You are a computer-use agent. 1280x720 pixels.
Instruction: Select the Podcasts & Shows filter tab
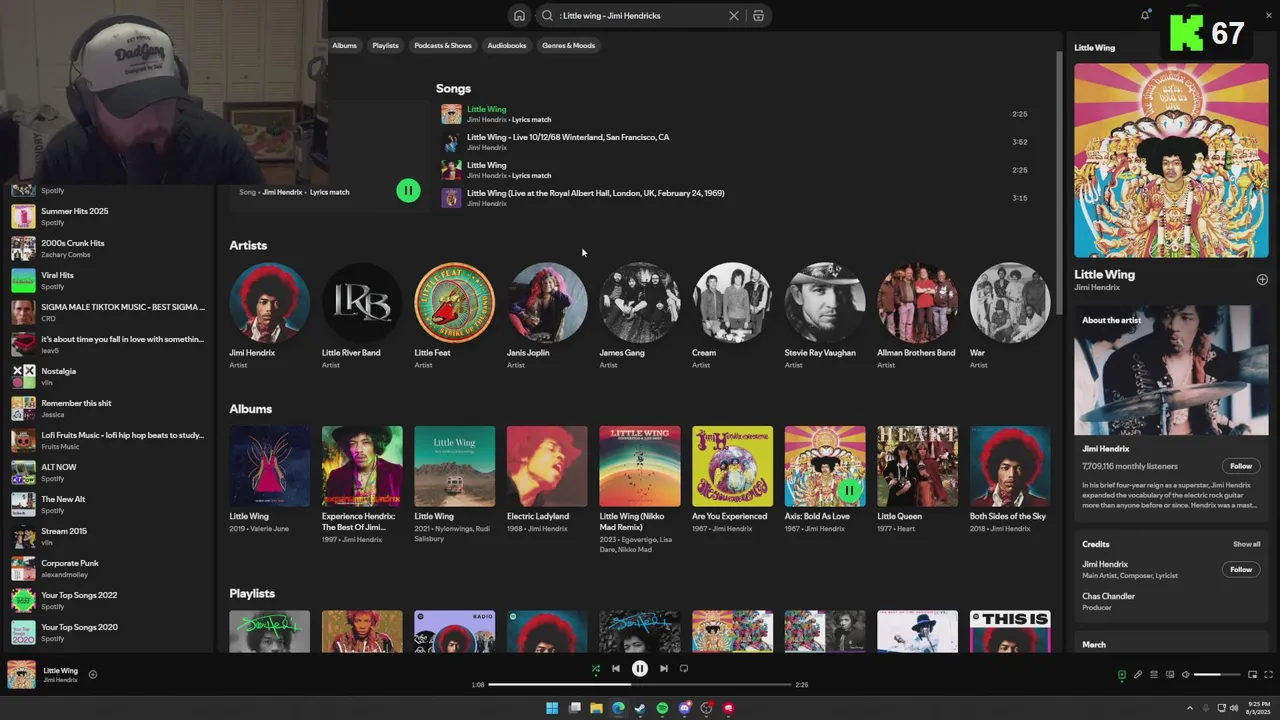(x=443, y=45)
